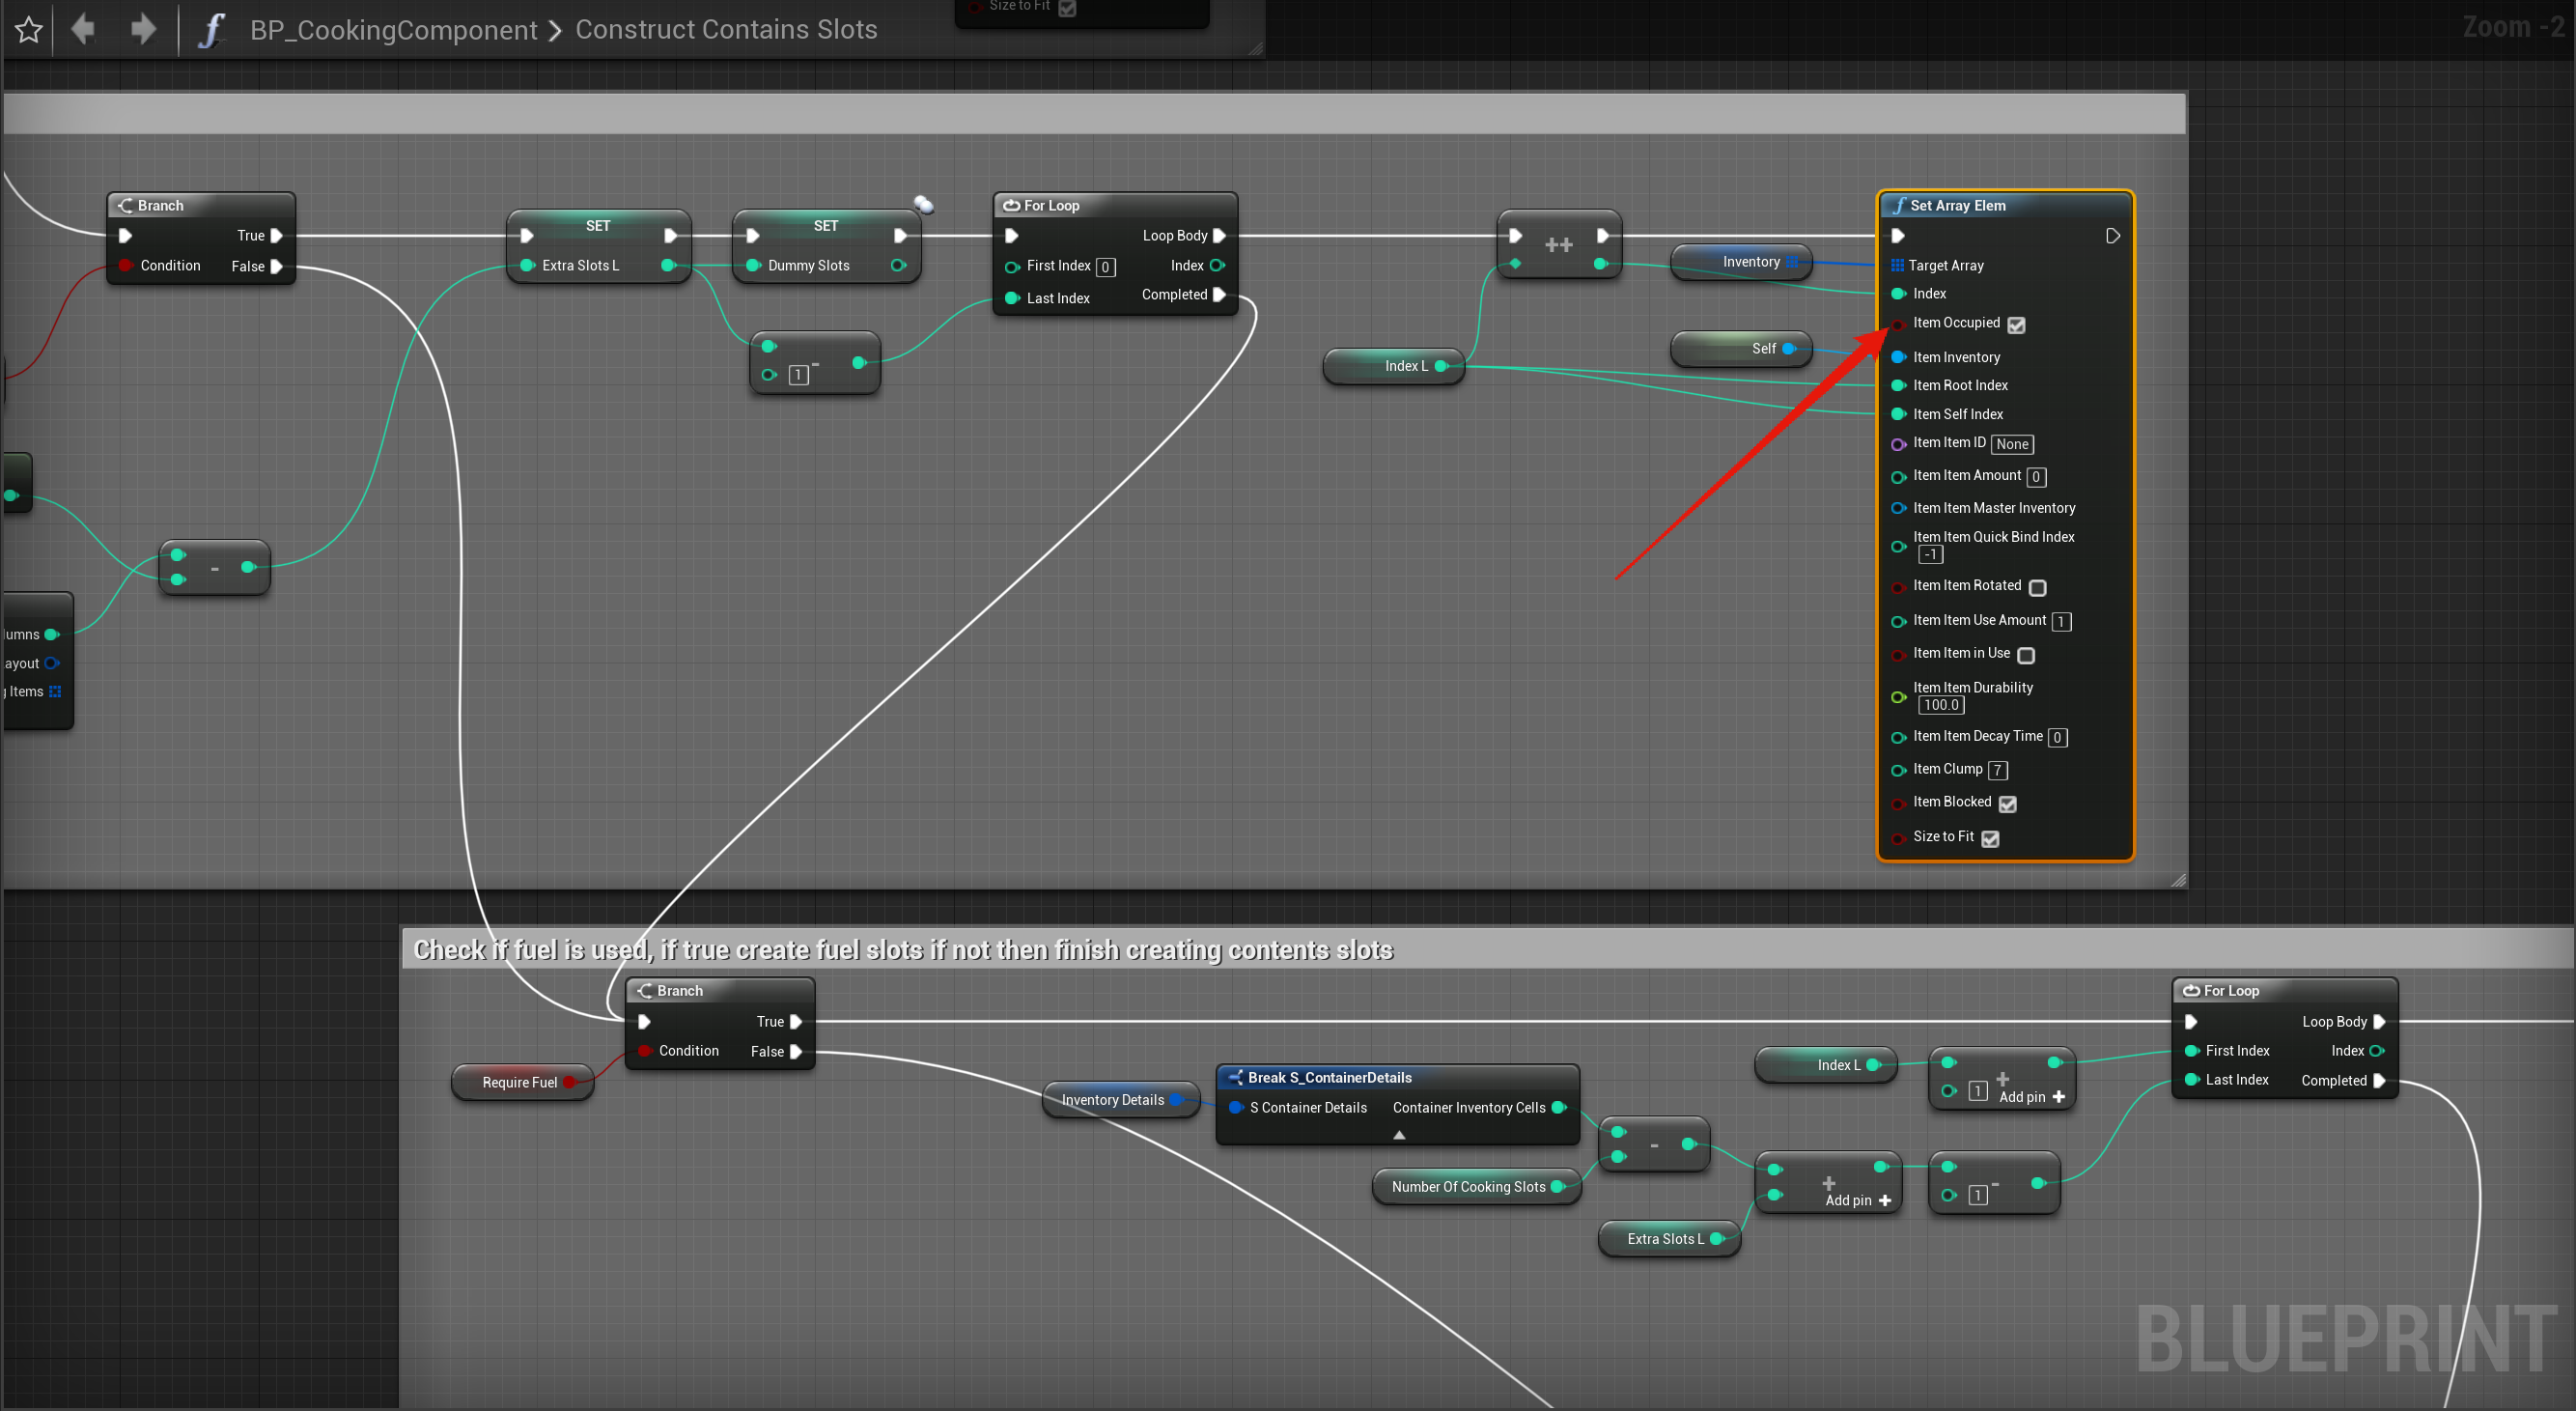Add pin on the Extra Slots addition node
This screenshot has width=2576, height=1411.
(x=1857, y=1200)
